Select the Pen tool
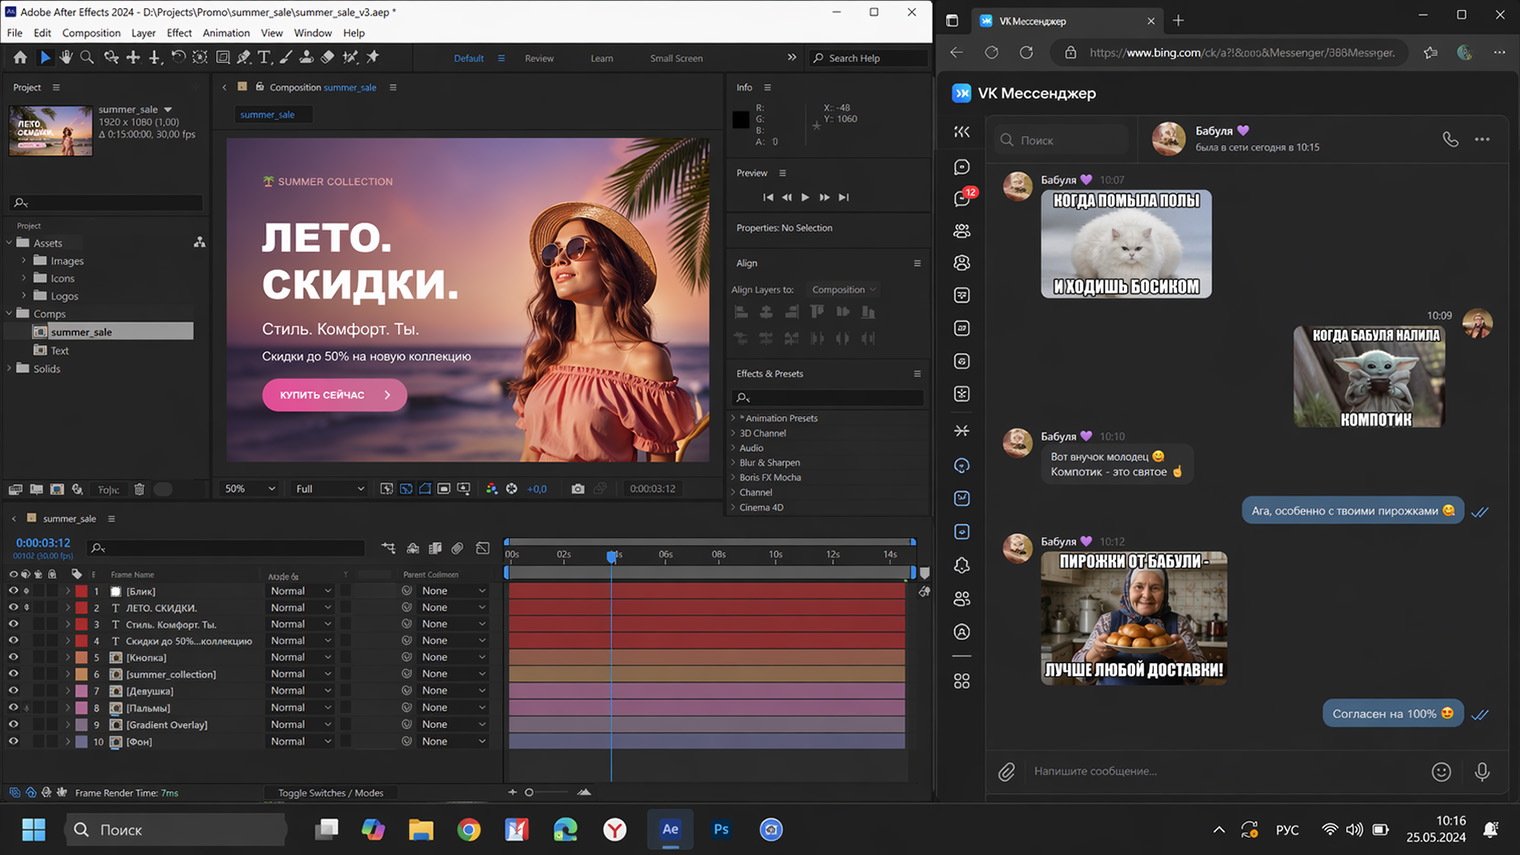The image size is (1520, 855). coord(244,58)
